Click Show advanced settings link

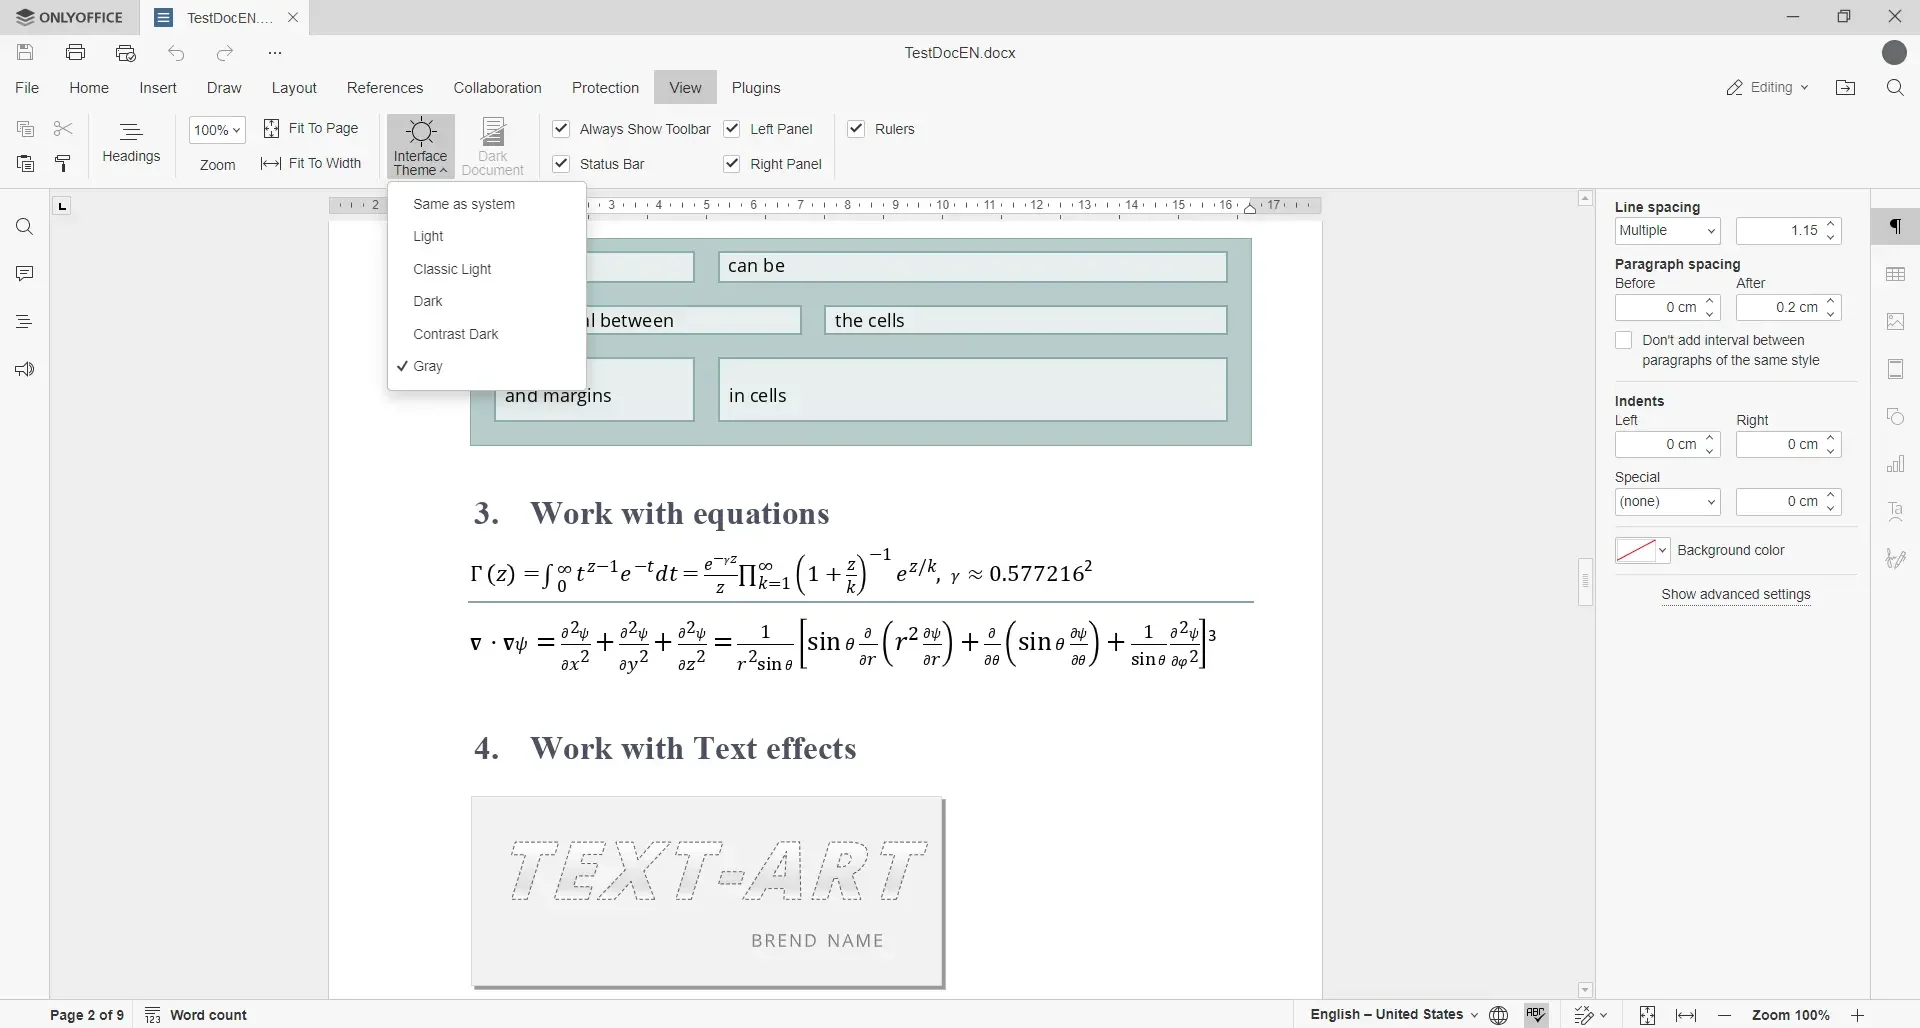[1736, 595]
